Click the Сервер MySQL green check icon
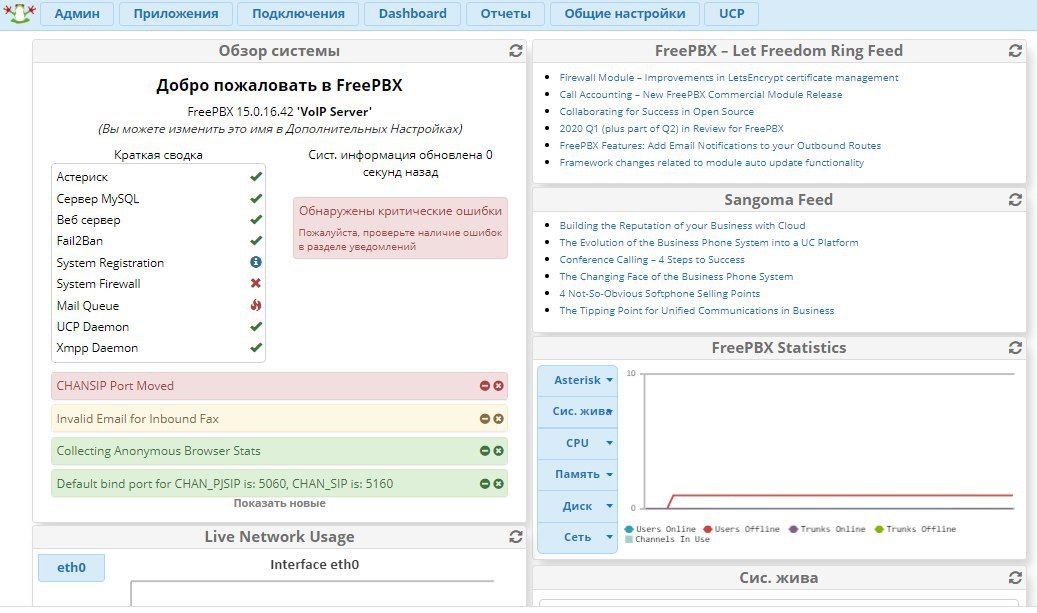The height and width of the screenshot is (613, 1037). click(256, 198)
